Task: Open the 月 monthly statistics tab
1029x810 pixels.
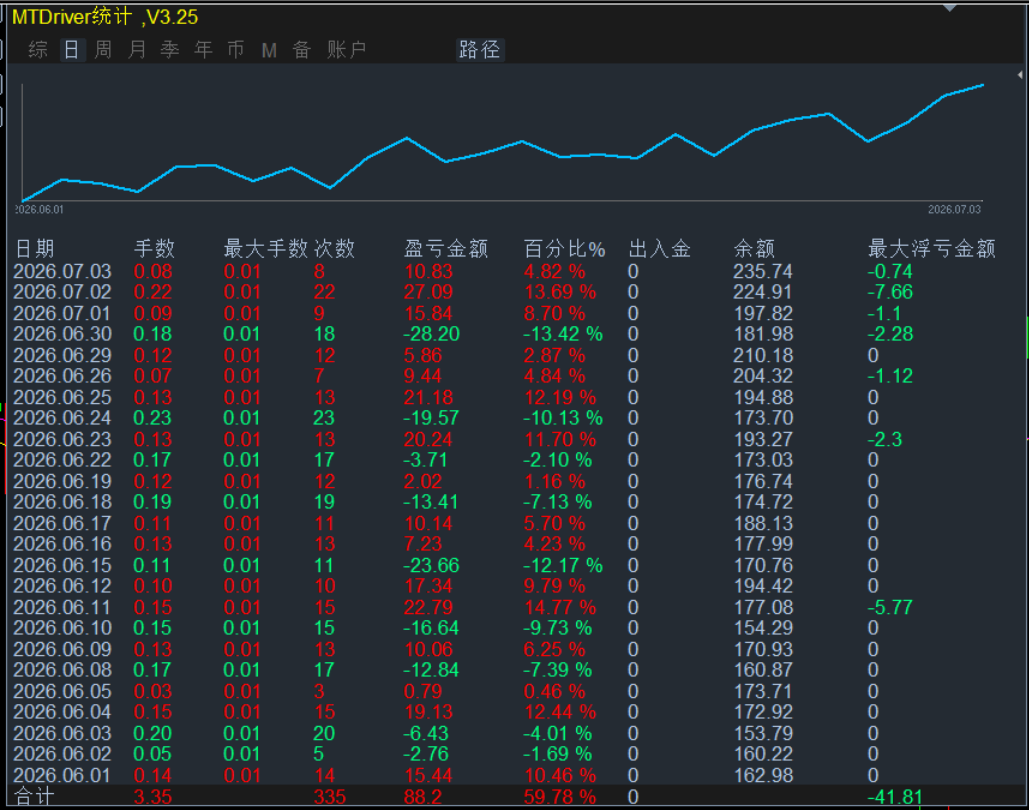Action: [x=137, y=50]
